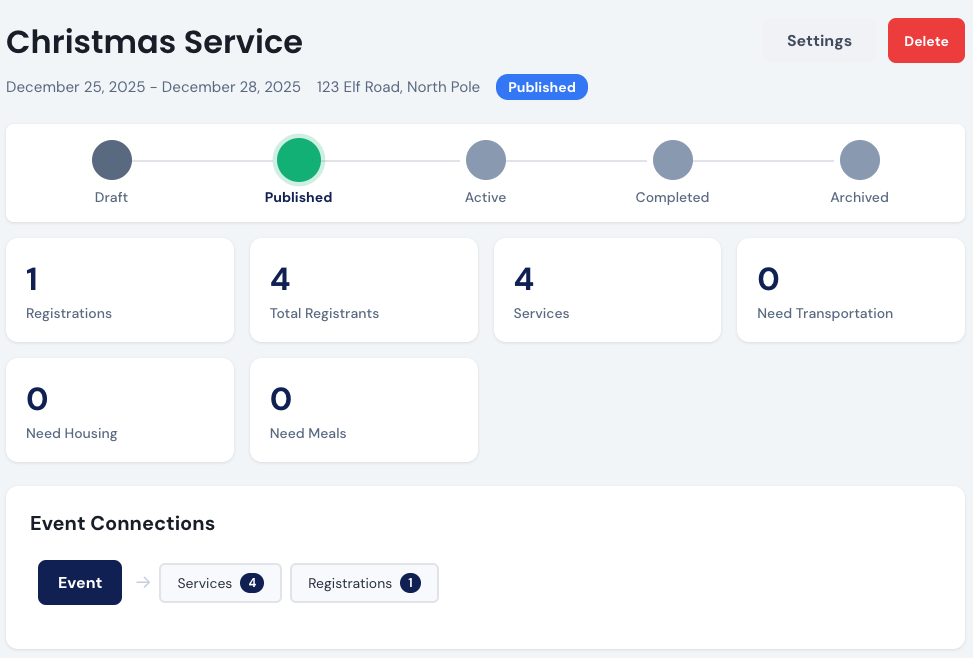The width and height of the screenshot is (973, 658).
Task: Set event status to Active
Action: 485,160
